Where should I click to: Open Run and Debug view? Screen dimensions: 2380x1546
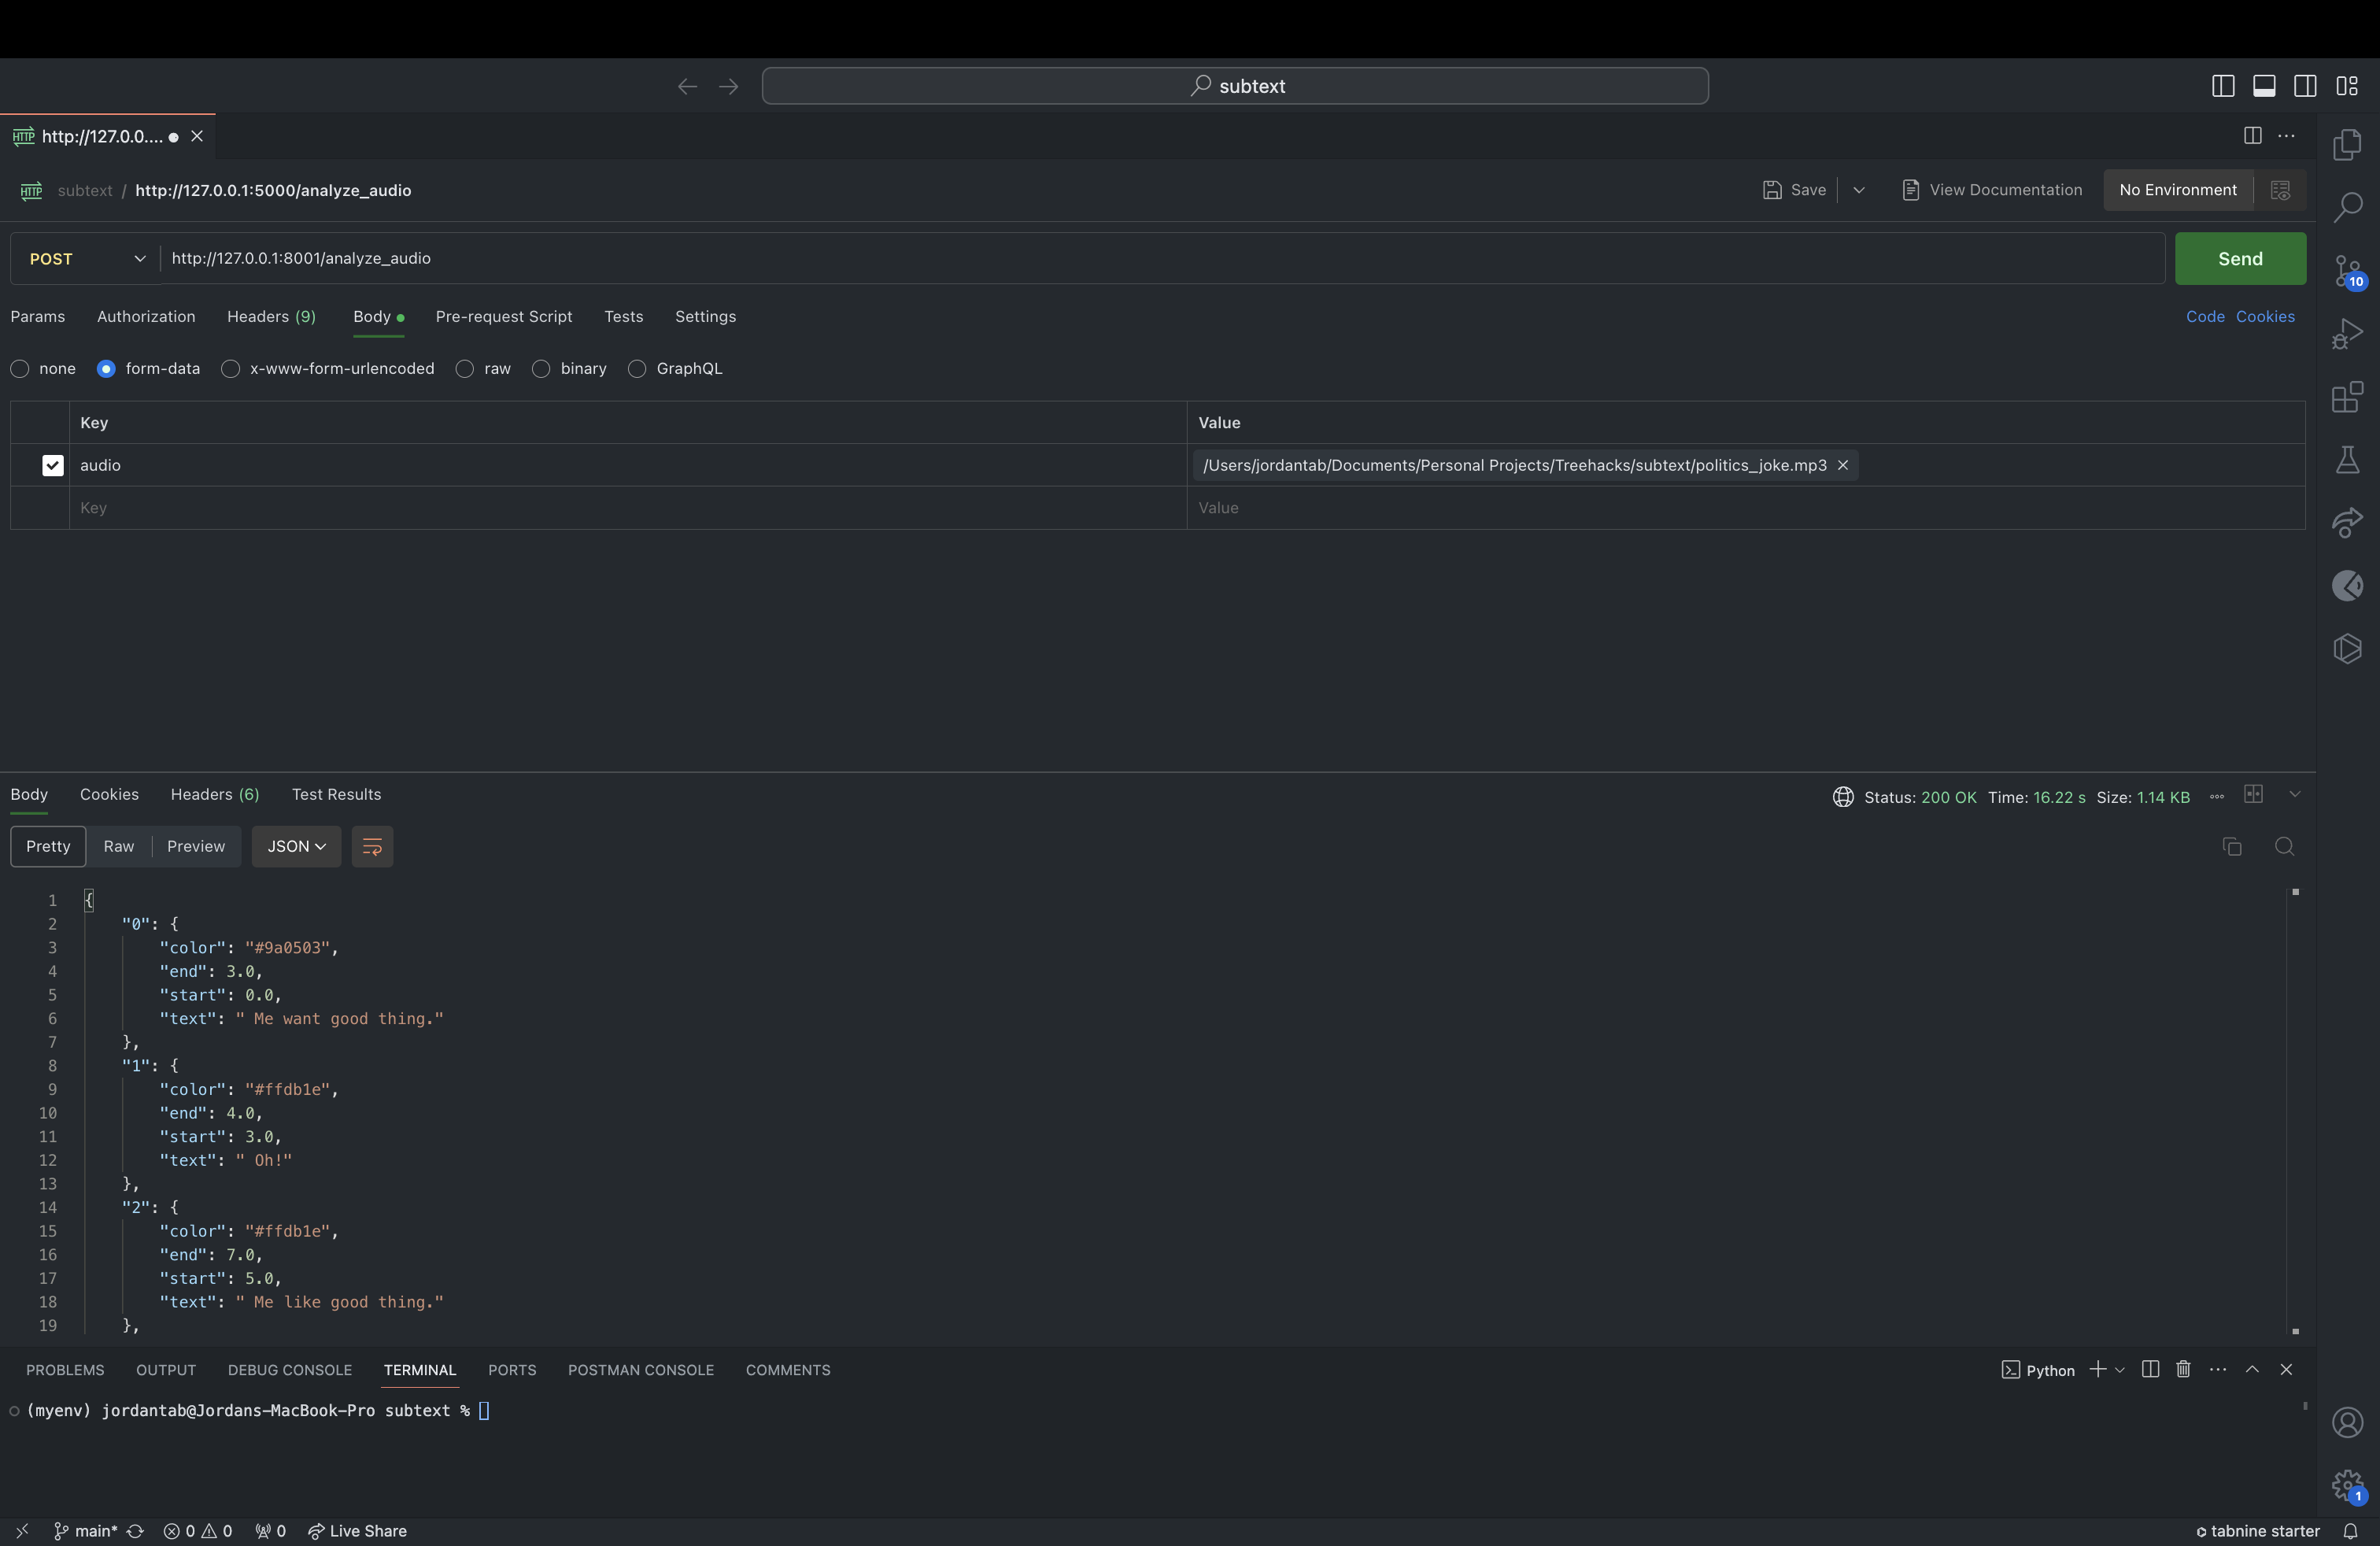2347,334
